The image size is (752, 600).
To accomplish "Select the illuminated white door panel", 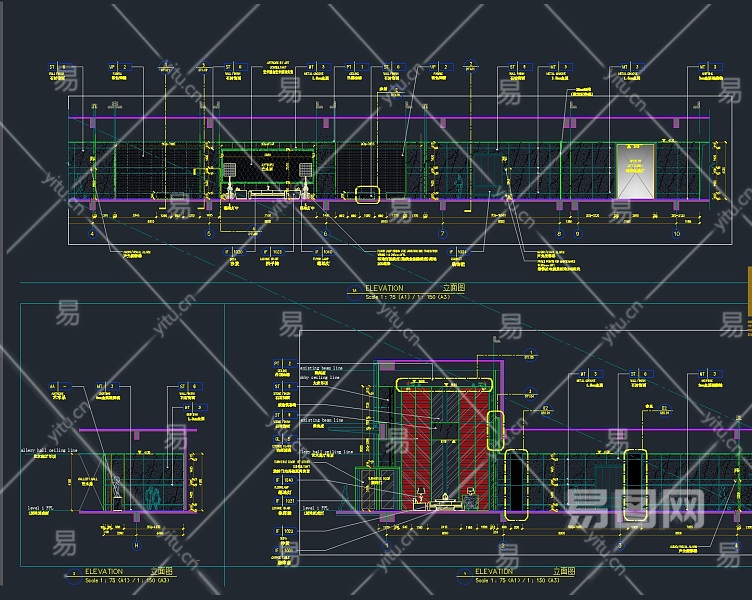I will coord(635,171).
